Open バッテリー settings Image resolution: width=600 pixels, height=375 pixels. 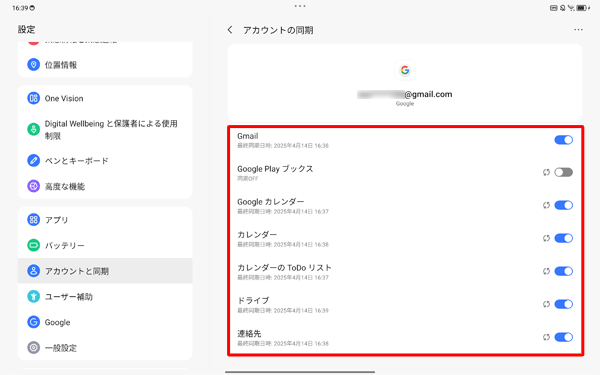[105, 245]
